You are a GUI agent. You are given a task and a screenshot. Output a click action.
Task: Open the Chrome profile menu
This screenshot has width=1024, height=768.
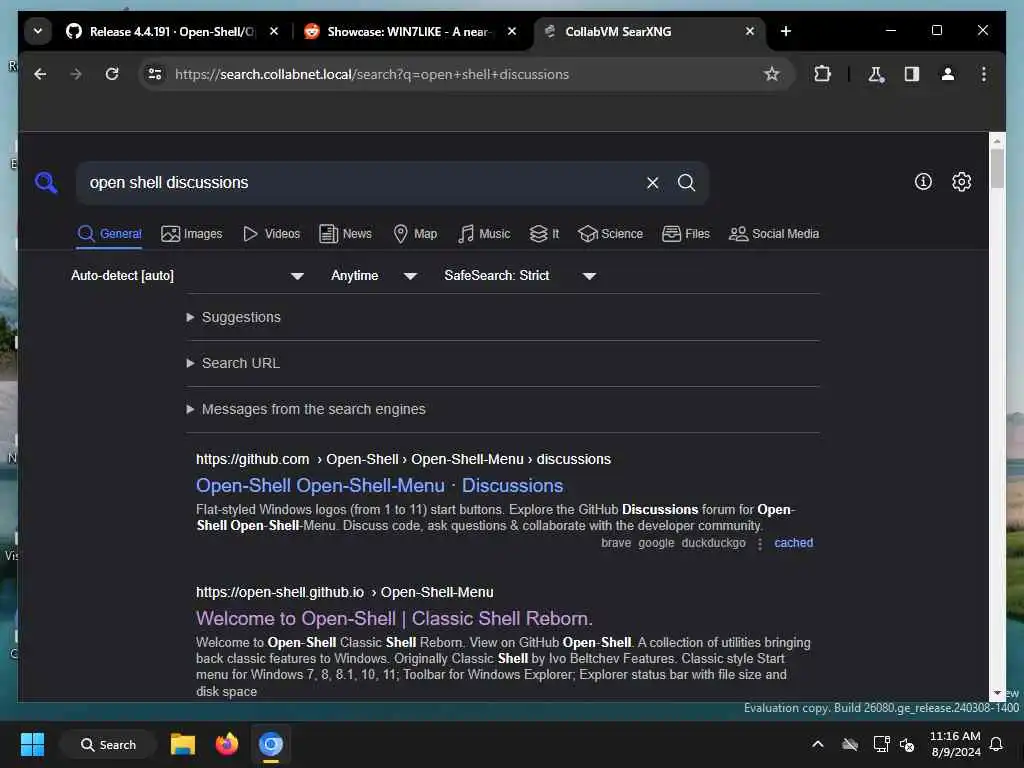tap(948, 74)
